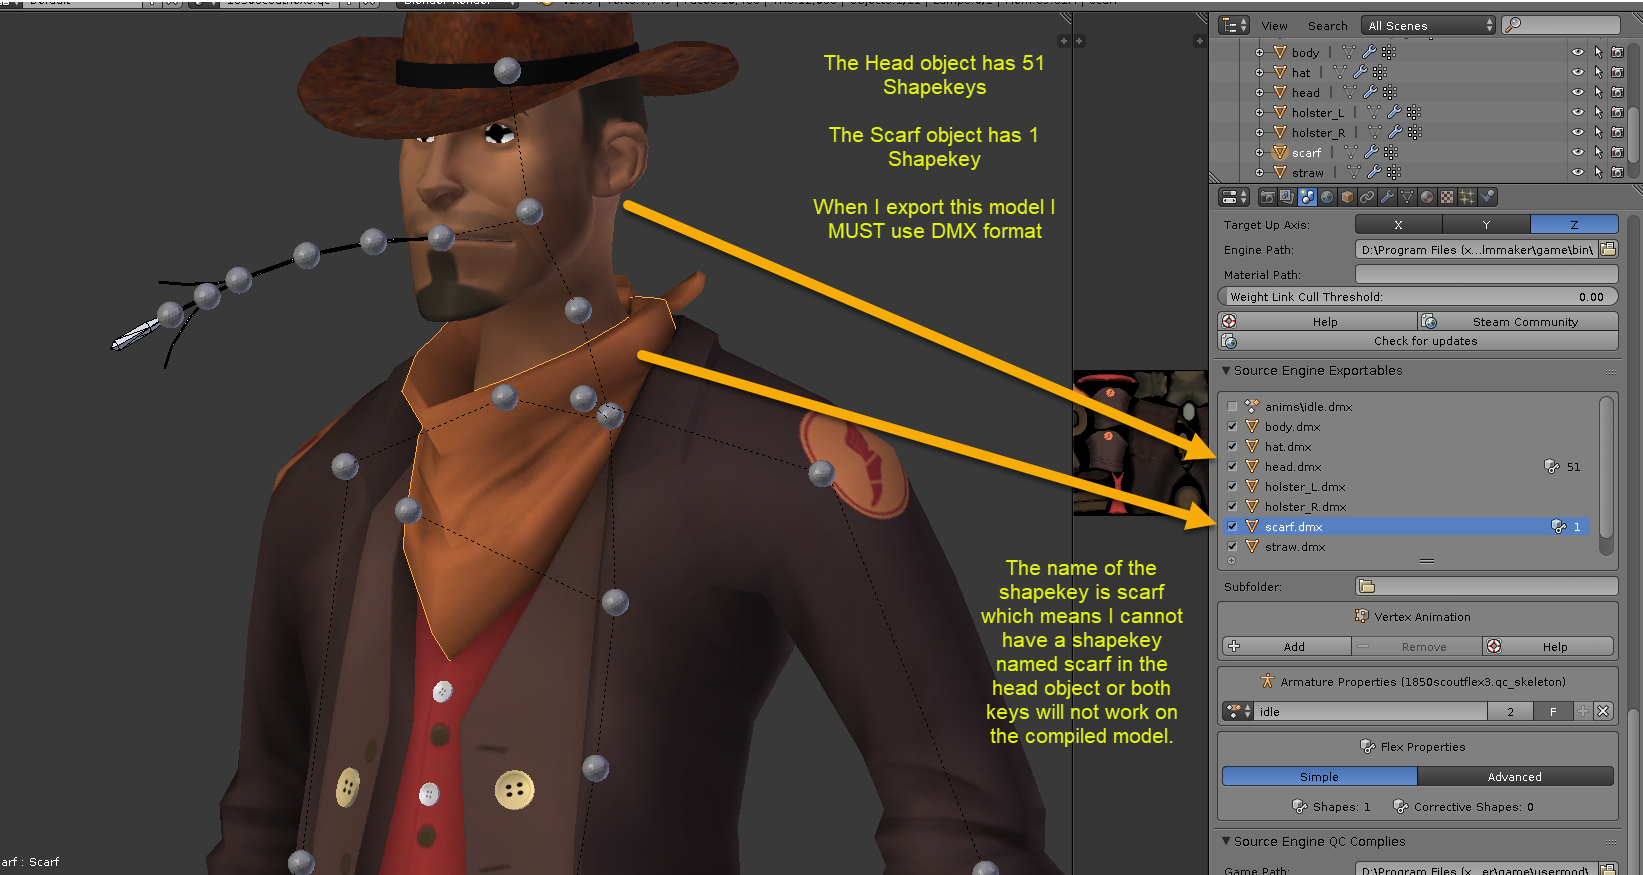Expand the scarf object tree node
The image size is (1643, 875).
(x=1260, y=153)
